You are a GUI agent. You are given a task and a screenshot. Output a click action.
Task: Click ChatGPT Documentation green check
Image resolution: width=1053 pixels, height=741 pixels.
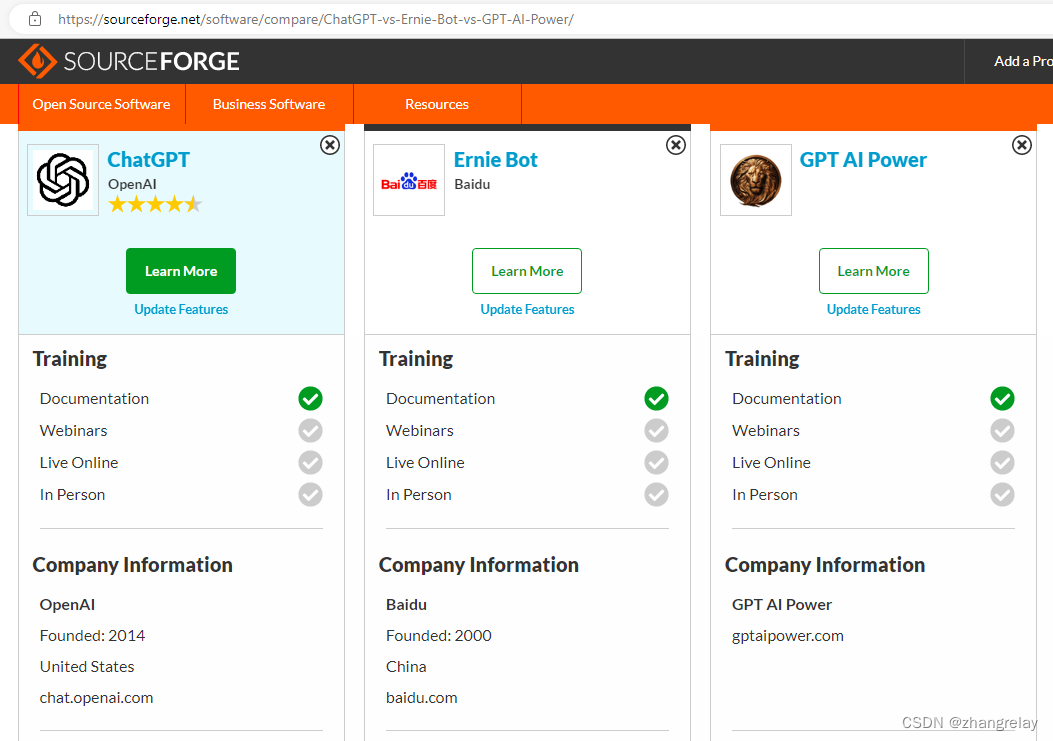tap(310, 398)
